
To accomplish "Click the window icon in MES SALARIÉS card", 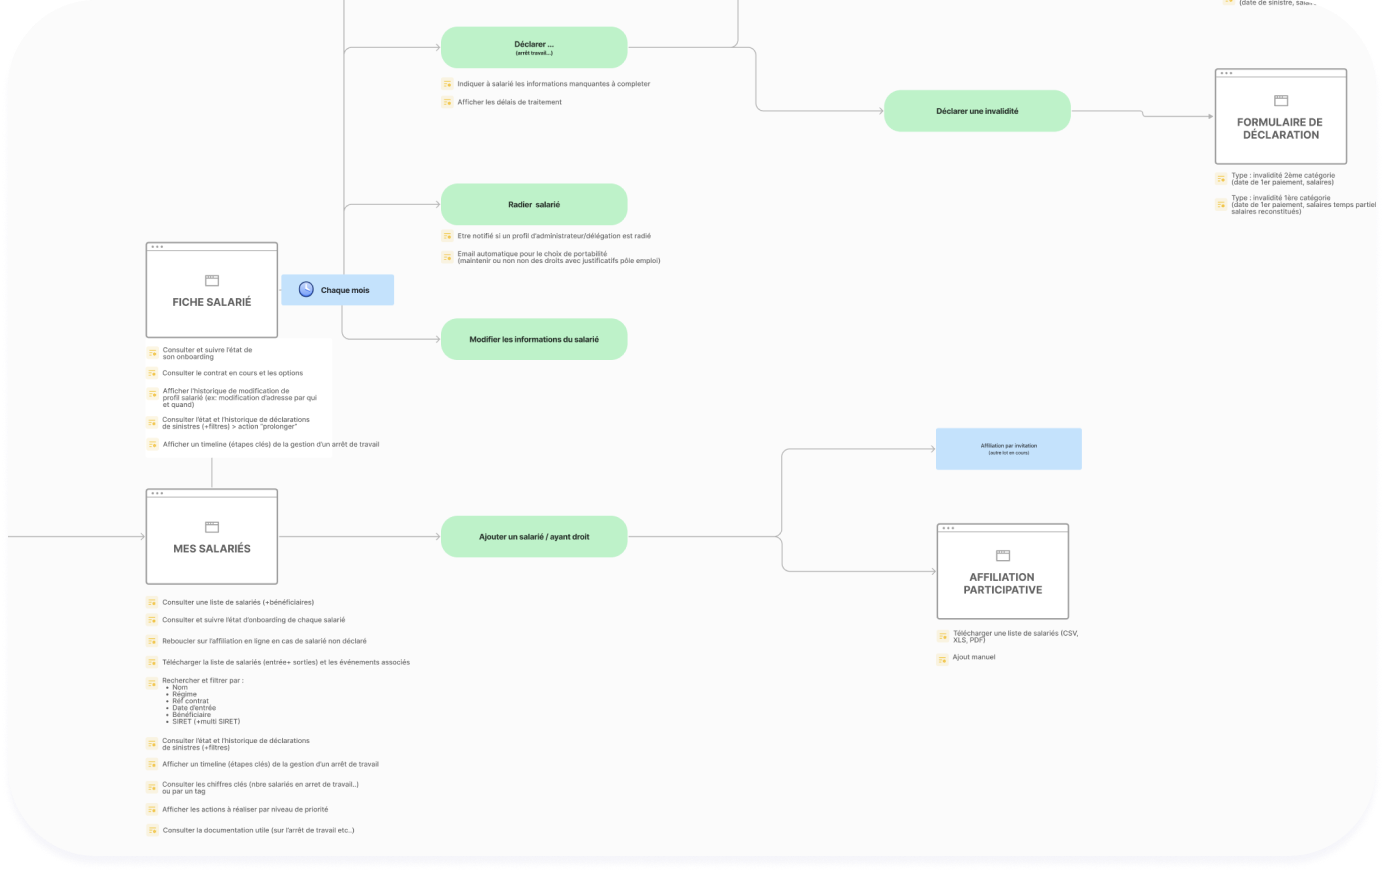I will click(212, 527).
